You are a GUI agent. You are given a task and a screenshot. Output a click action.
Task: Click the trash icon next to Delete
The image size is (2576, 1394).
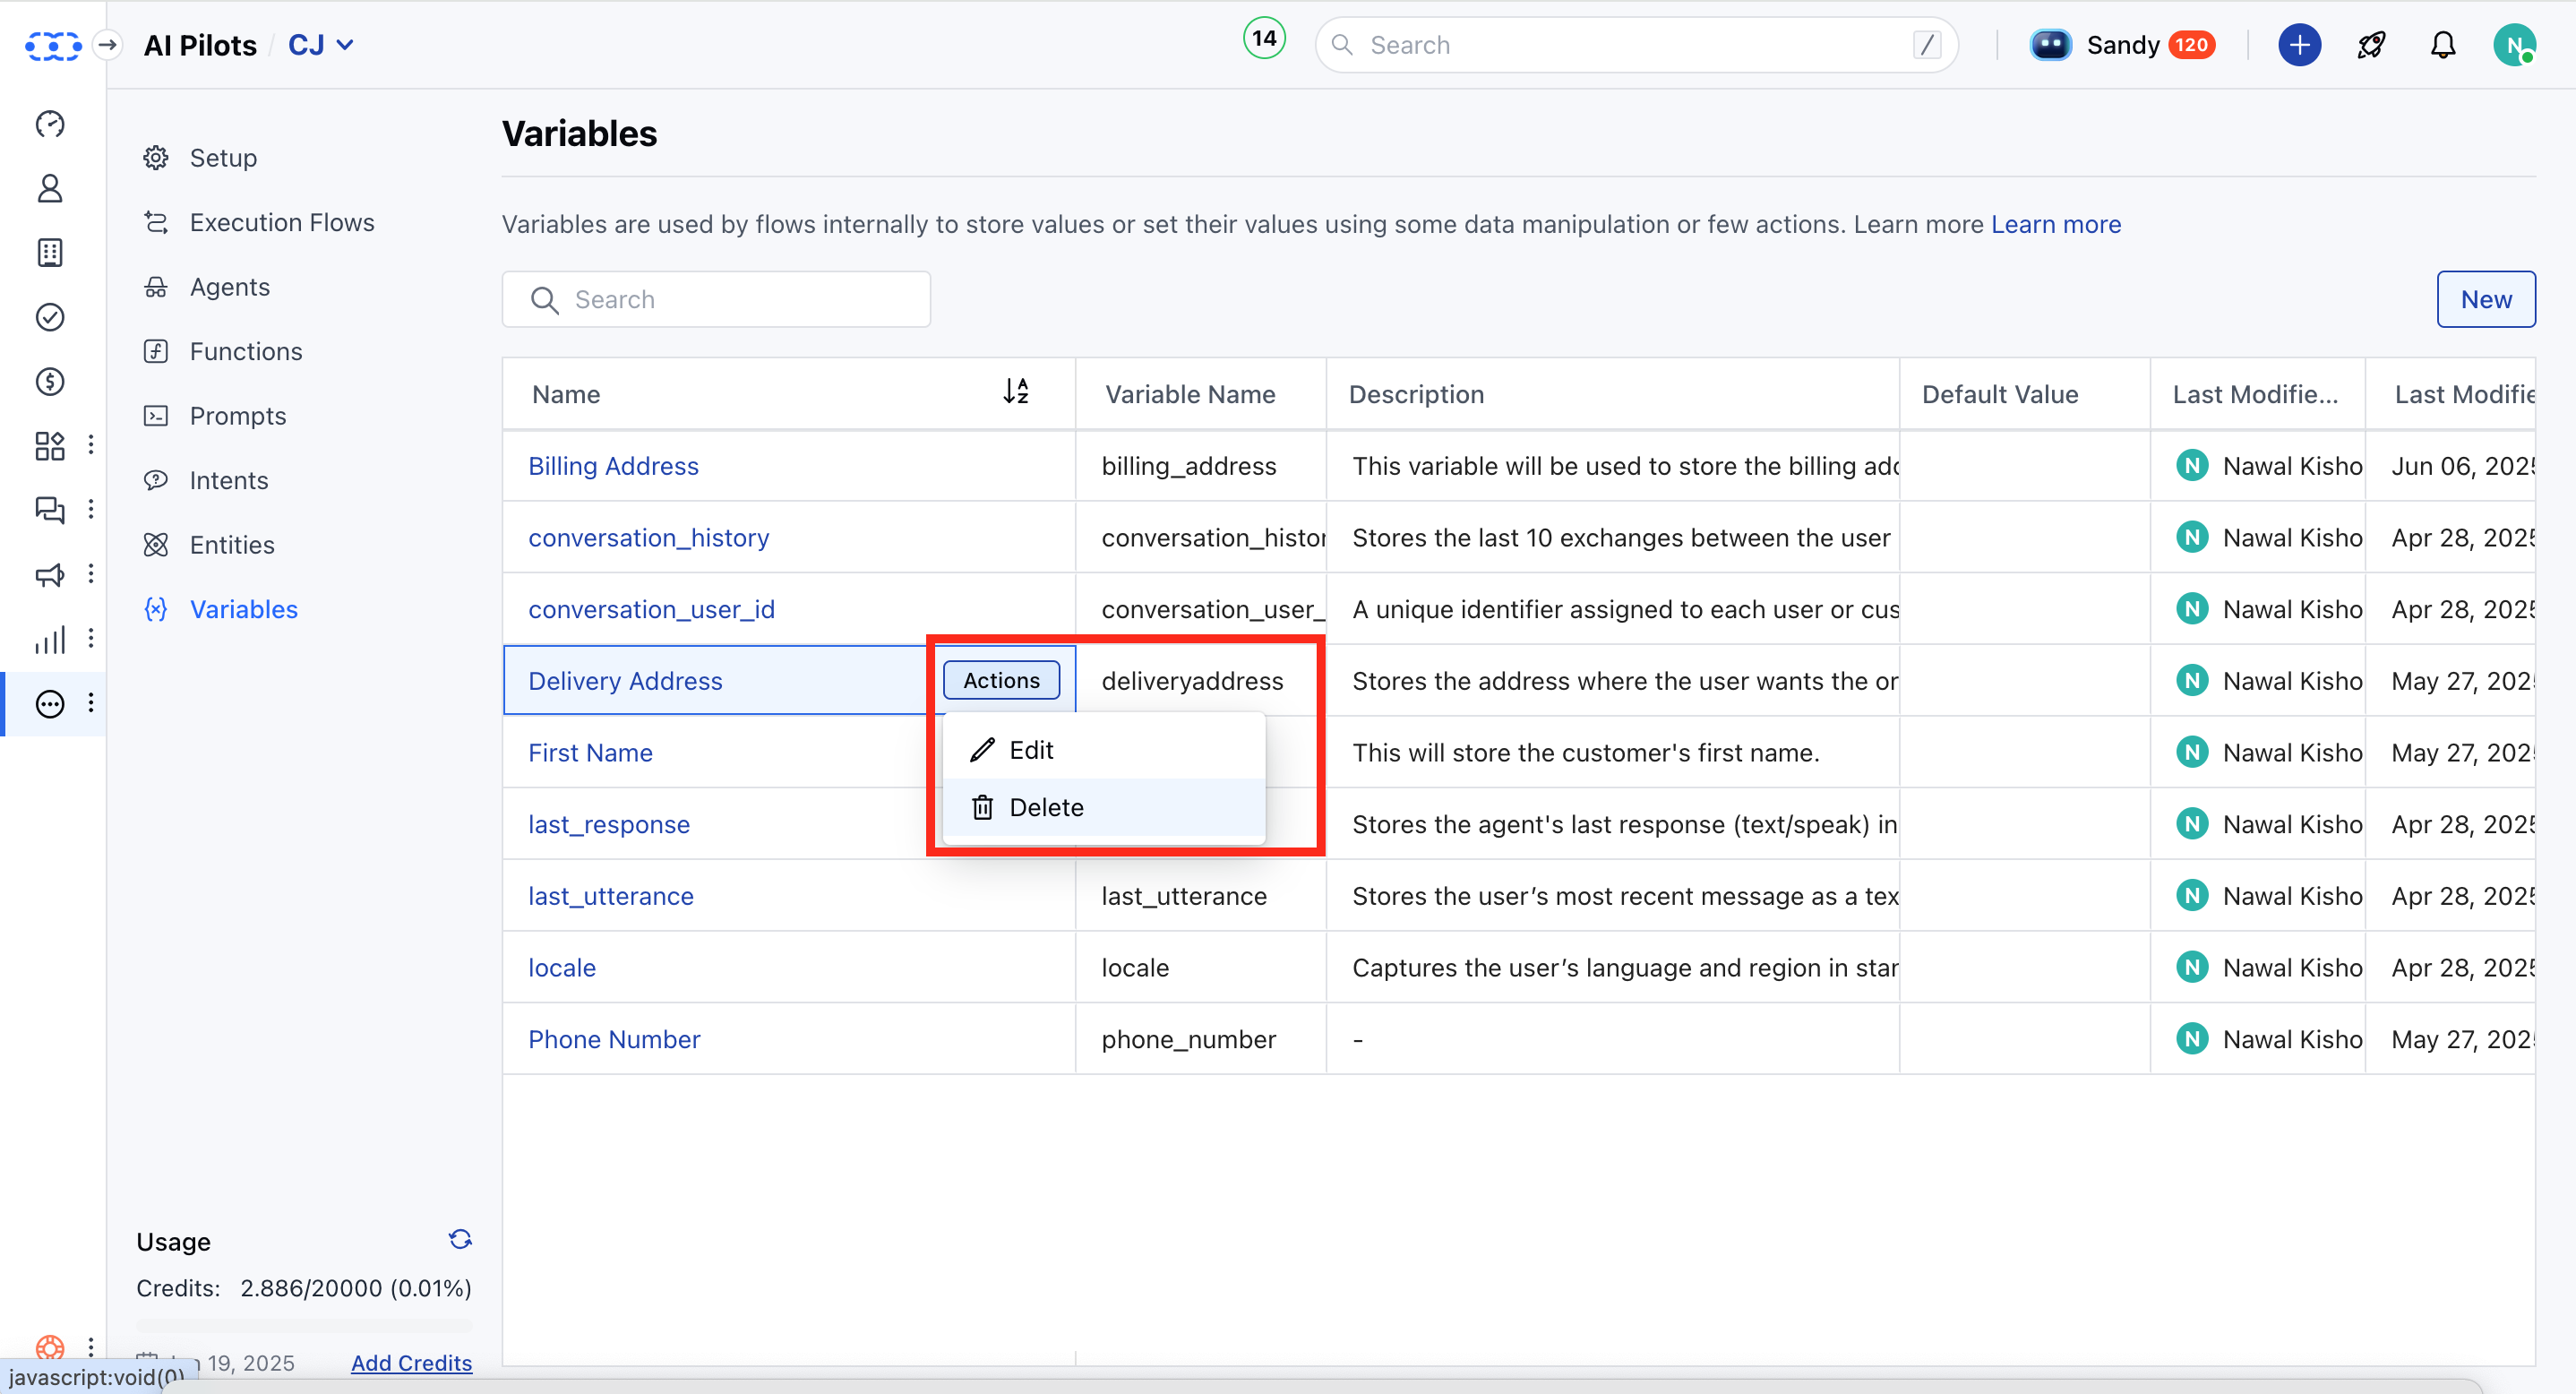click(x=982, y=807)
